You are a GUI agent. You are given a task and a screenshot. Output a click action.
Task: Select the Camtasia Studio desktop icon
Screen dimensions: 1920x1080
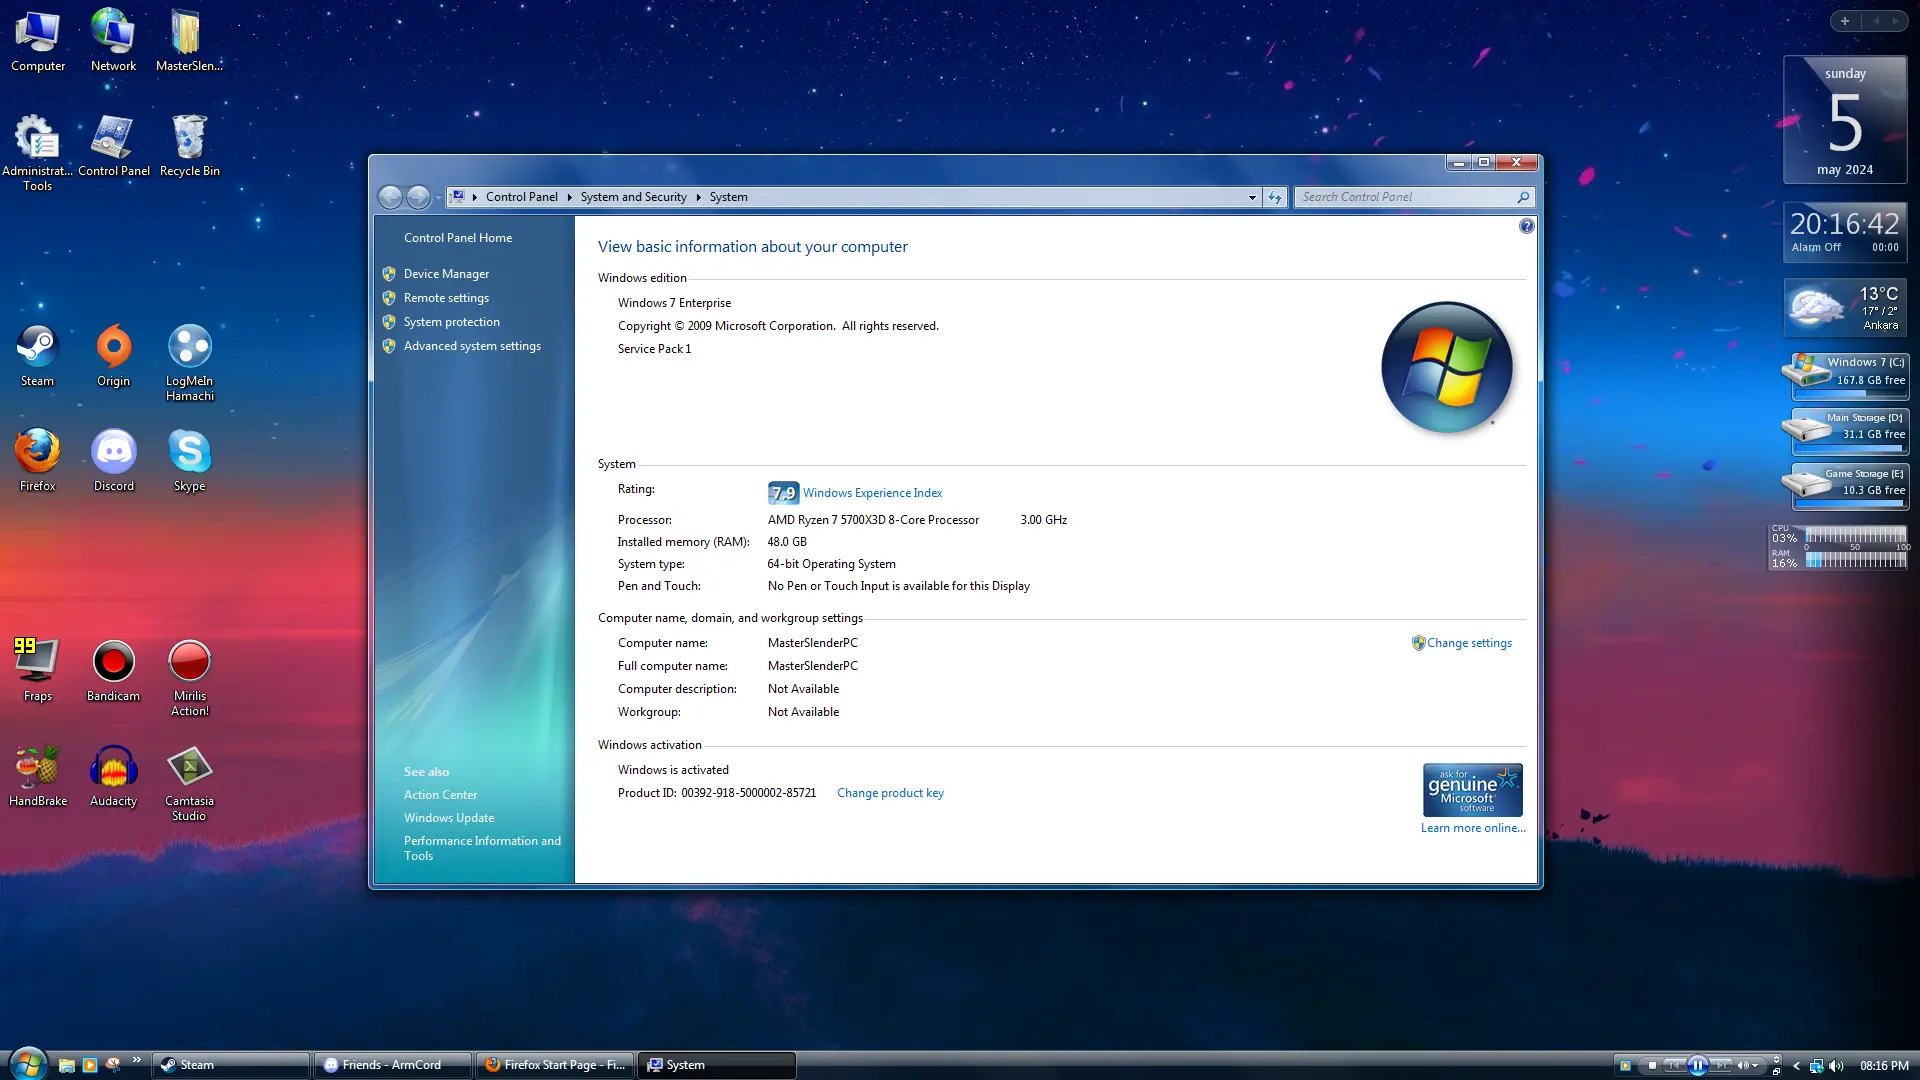click(190, 782)
